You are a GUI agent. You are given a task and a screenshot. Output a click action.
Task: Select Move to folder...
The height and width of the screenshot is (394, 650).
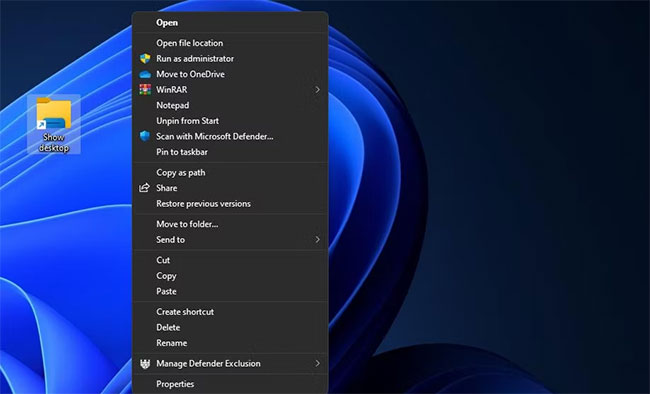coord(230,224)
